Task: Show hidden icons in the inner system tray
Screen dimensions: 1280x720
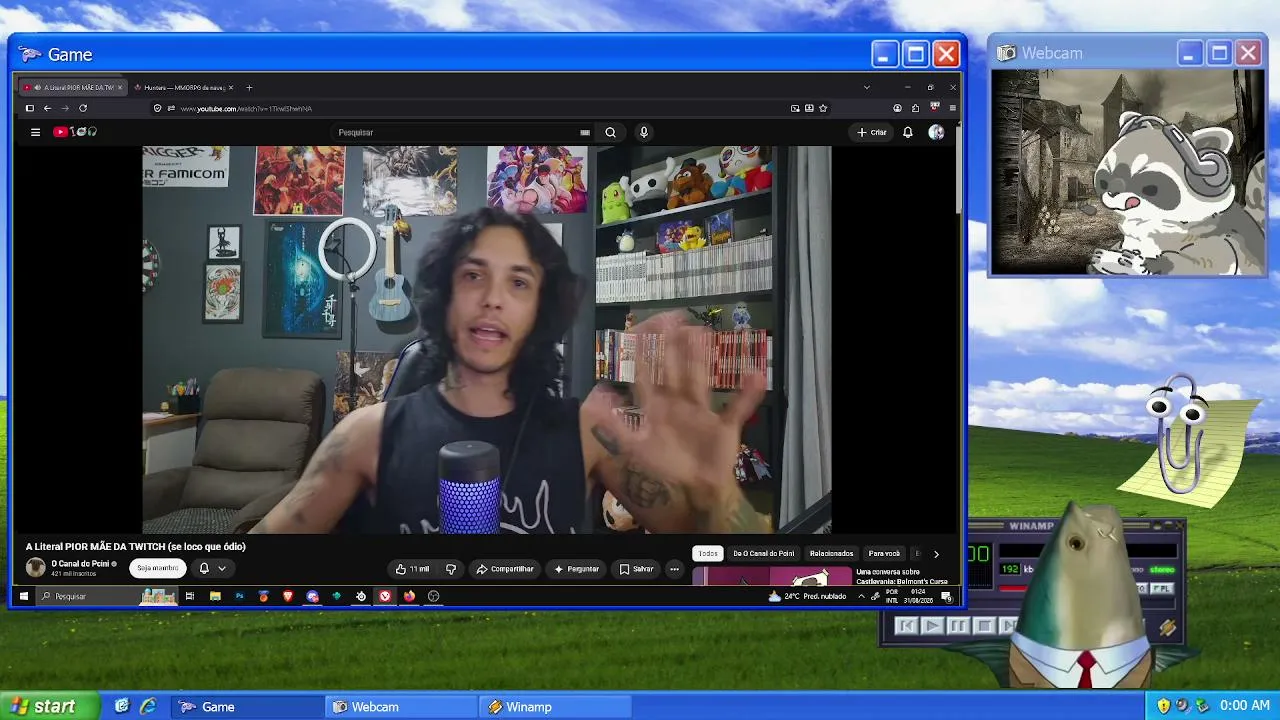Action: point(861,596)
